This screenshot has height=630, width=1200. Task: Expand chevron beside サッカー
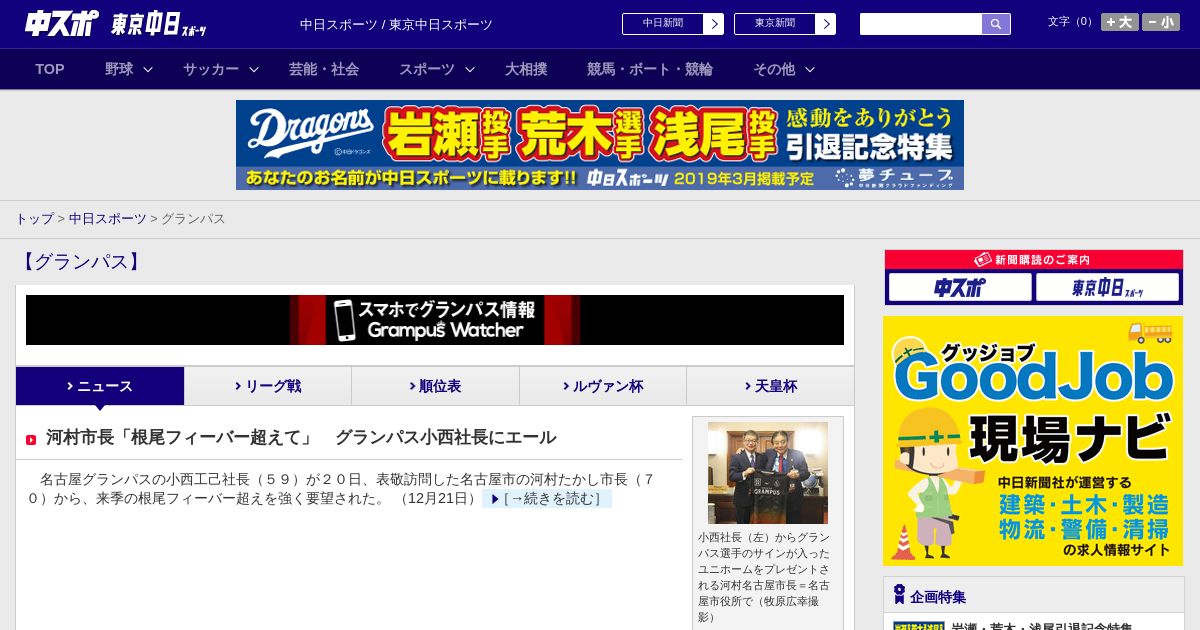tap(254, 69)
